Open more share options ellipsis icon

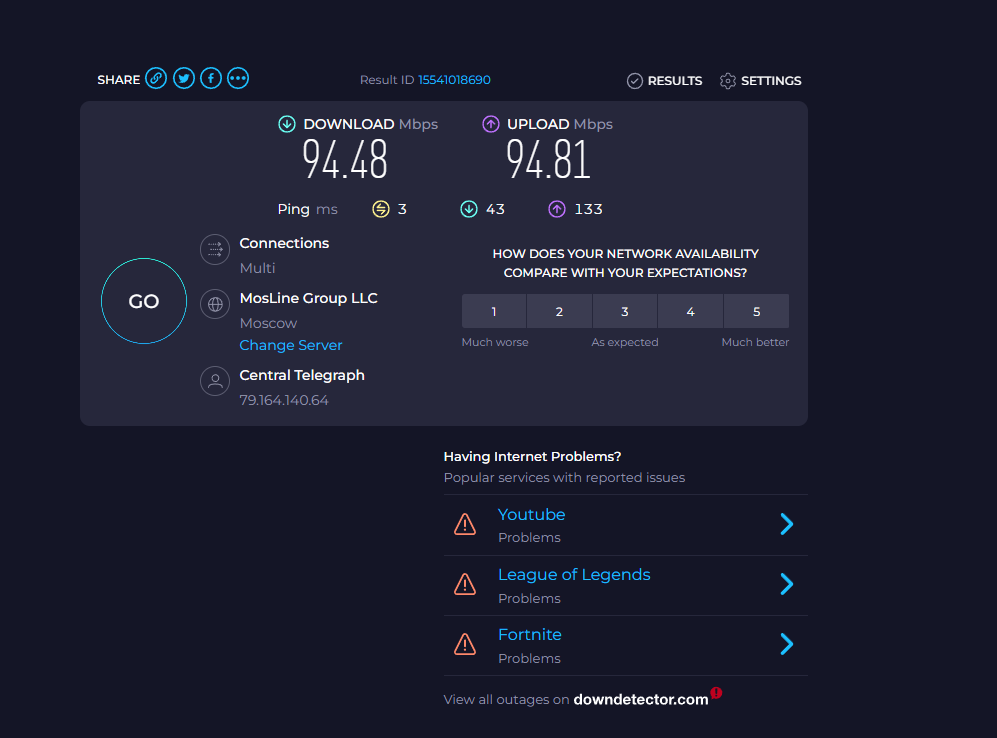(238, 78)
